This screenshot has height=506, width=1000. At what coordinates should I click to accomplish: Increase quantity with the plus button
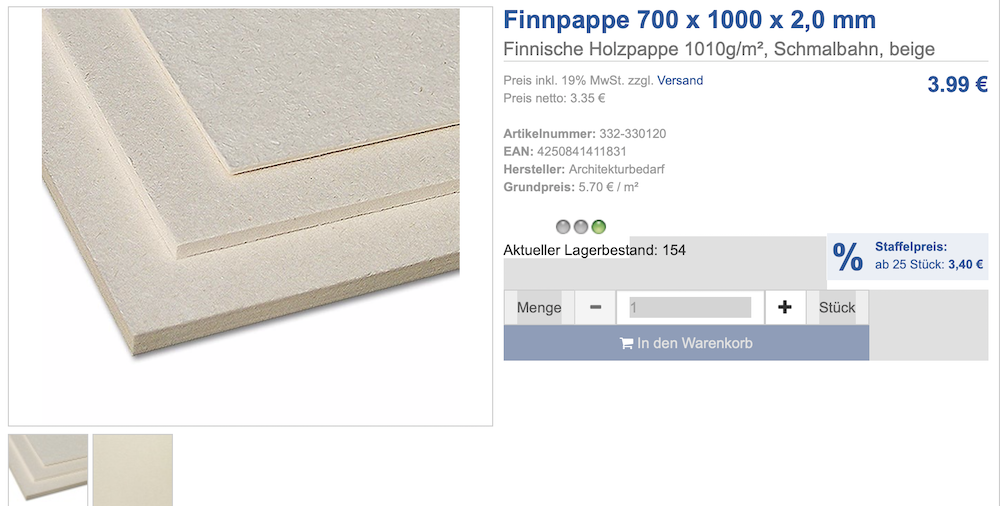(x=784, y=308)
